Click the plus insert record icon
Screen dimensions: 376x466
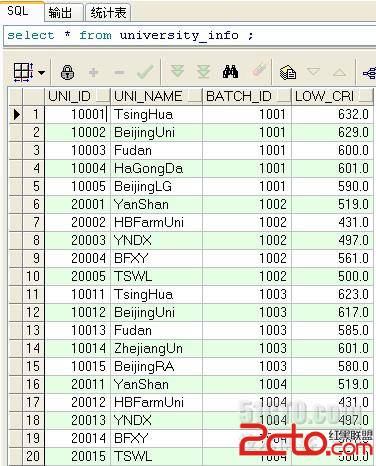pyautogui.click(x=94, y=72)
